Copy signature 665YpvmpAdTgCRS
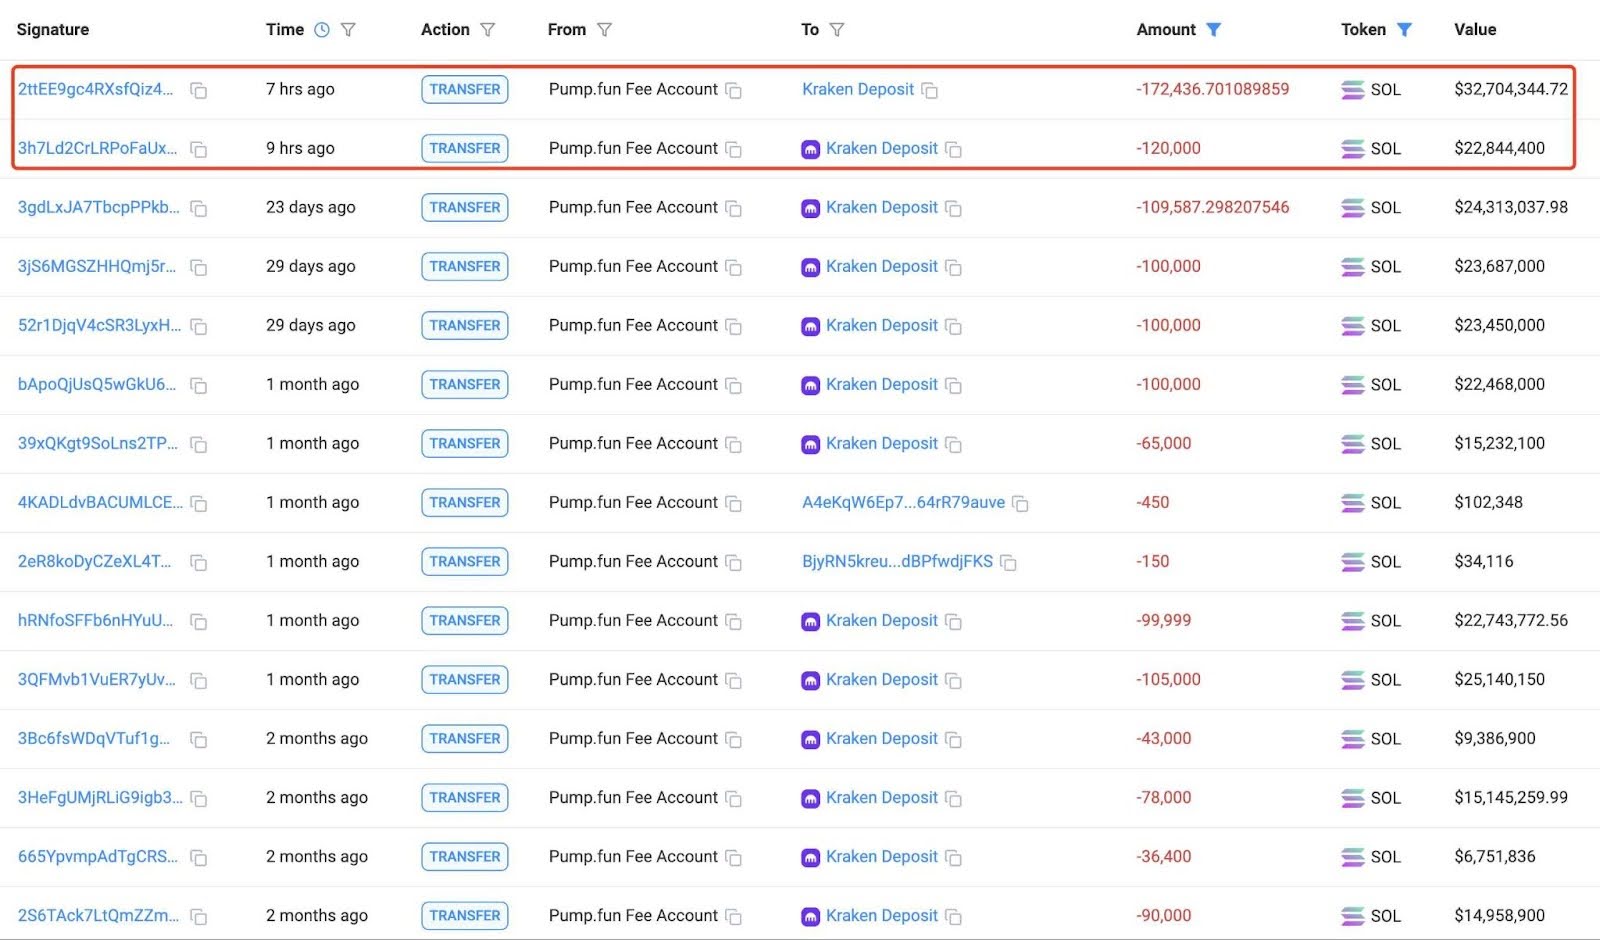1600x940 pixels. pyautogui.click(x=199, y=858)
